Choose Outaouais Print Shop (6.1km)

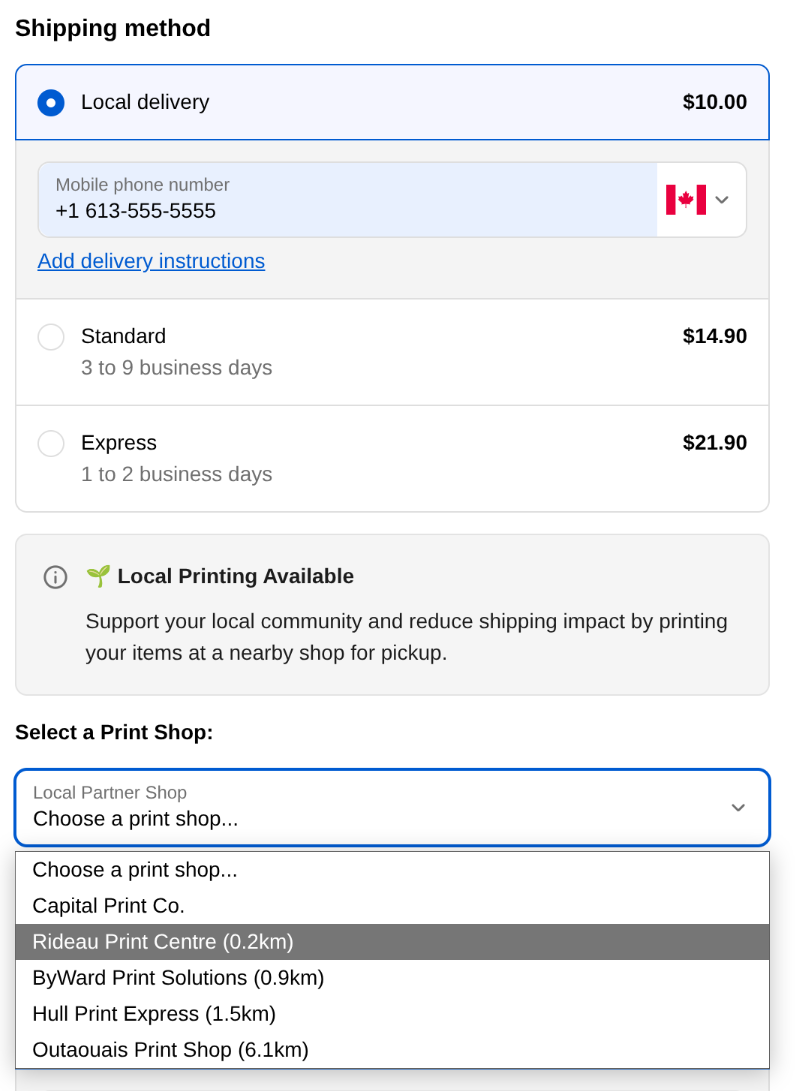[x=170, y=1050]
